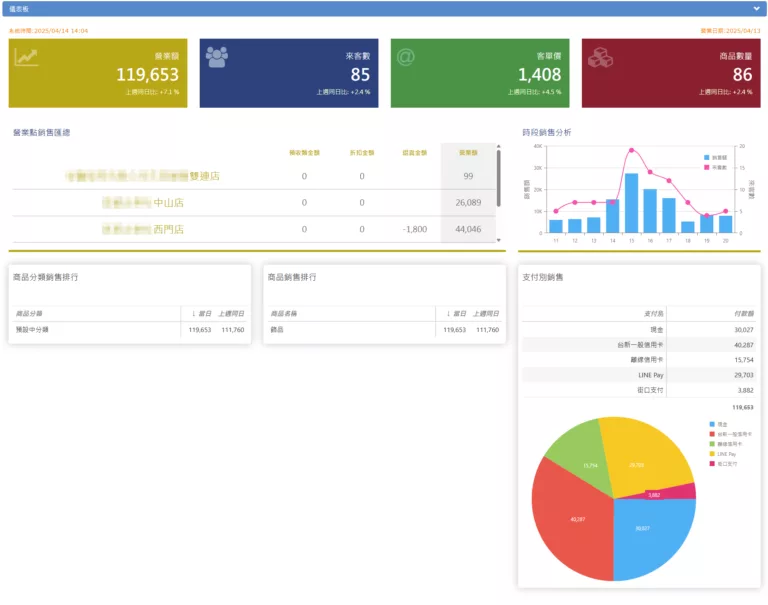768x605 pixels.
Task: Click the boxes icon on 商品數量 card
Action: [x=599, y=58]
